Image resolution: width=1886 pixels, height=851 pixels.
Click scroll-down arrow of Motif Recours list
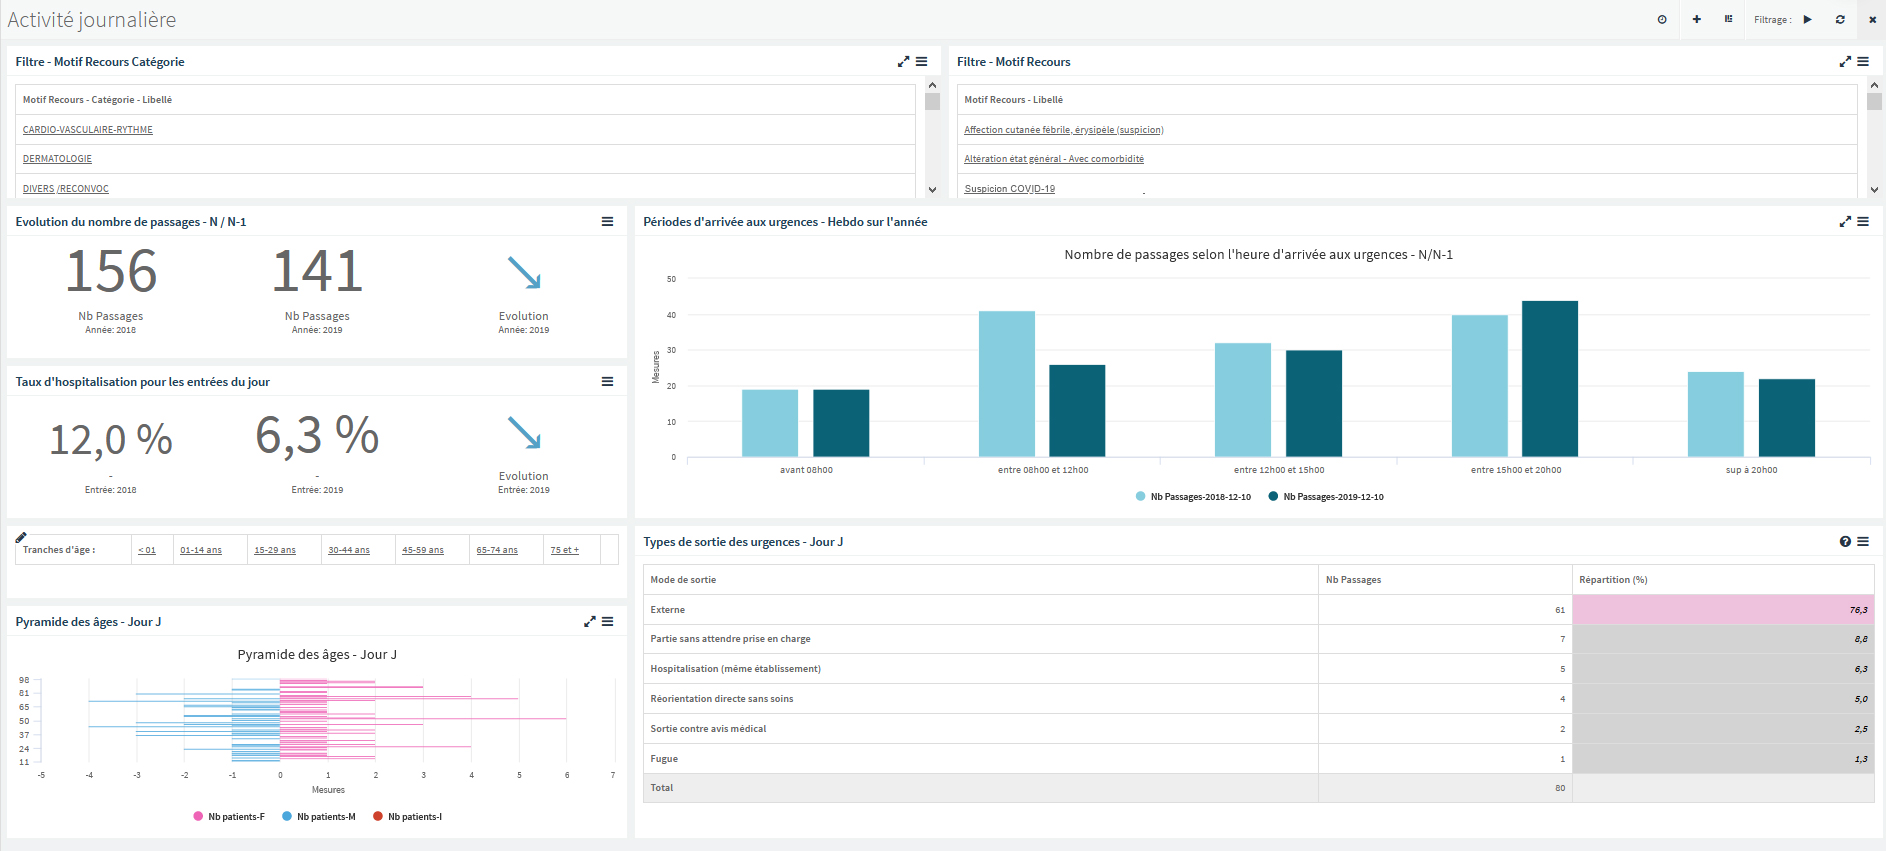coord(1874,190)
